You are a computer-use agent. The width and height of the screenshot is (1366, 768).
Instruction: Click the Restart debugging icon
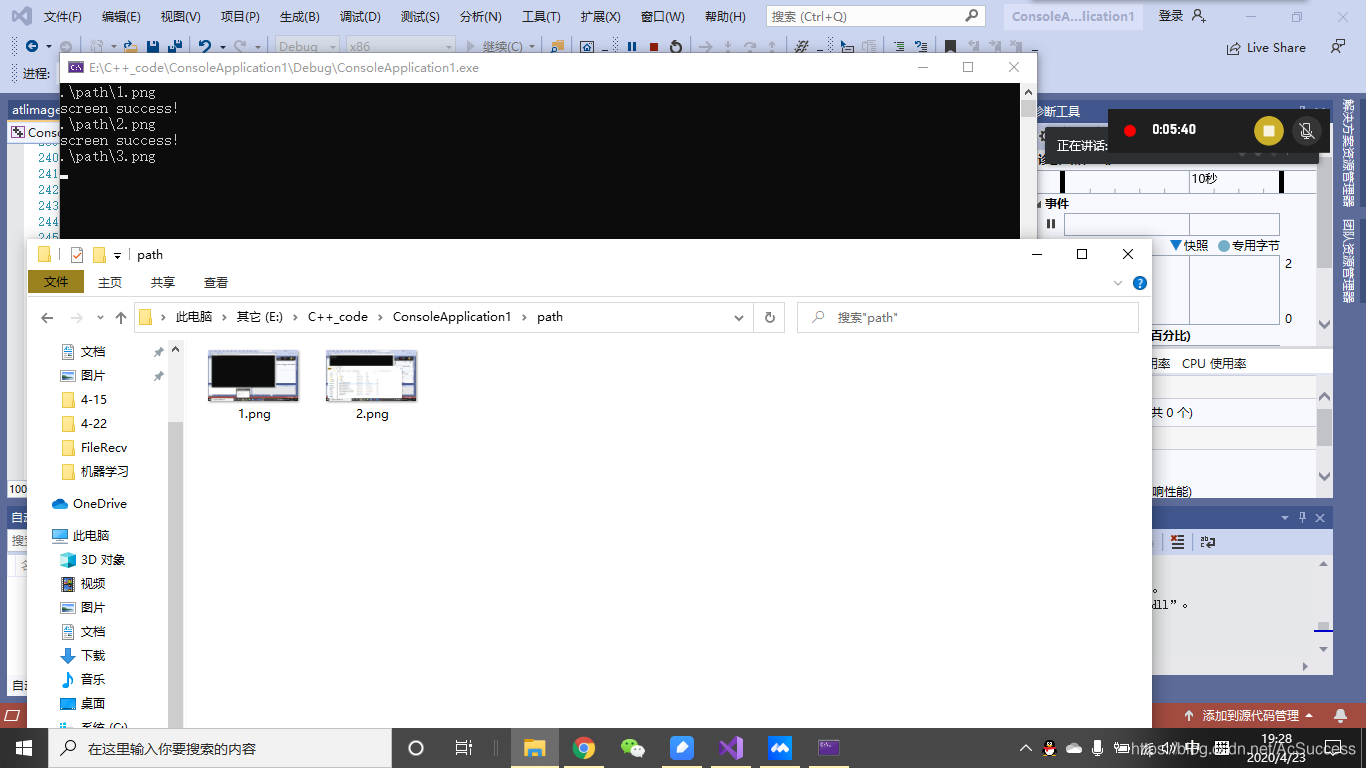[676, 45]
